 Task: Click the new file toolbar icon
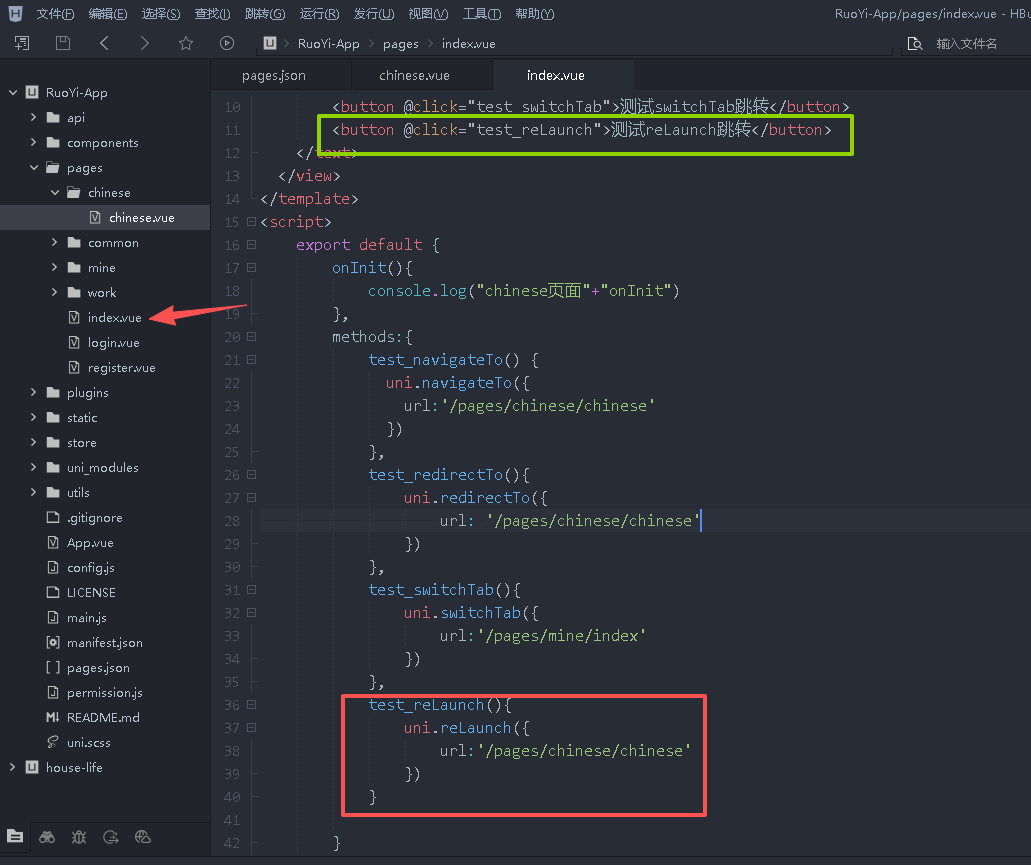[22, 43]
